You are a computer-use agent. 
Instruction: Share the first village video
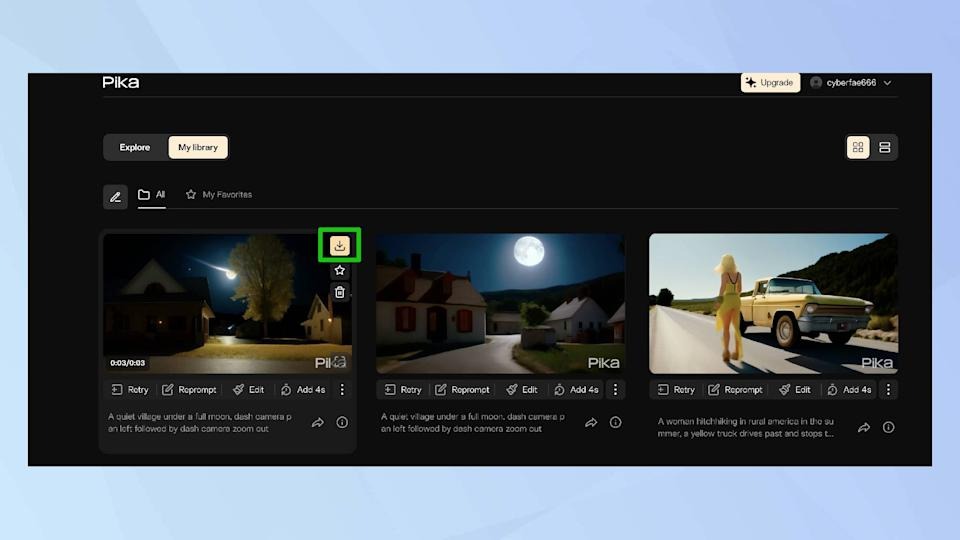point(318,422)
